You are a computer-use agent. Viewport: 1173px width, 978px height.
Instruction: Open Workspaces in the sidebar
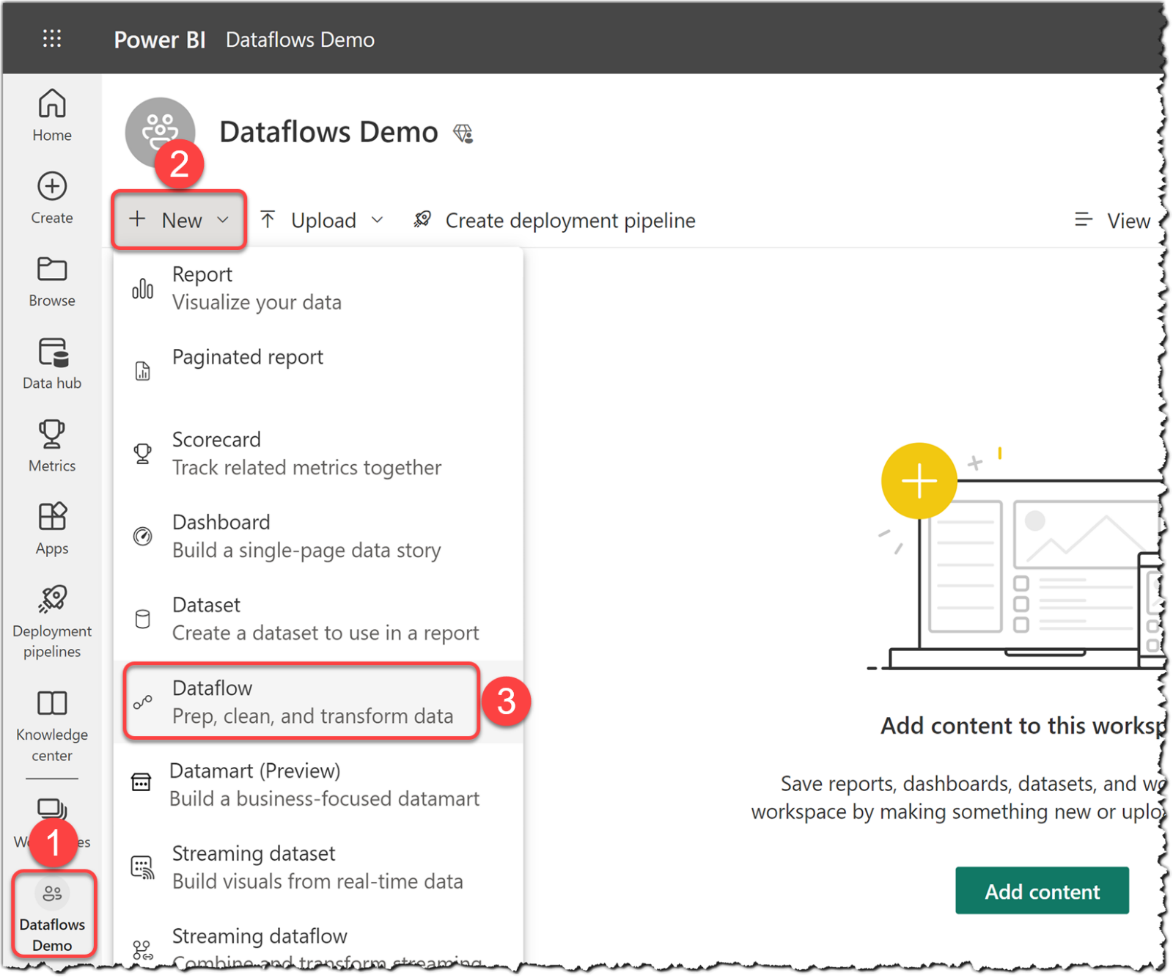tap(52, 822)
